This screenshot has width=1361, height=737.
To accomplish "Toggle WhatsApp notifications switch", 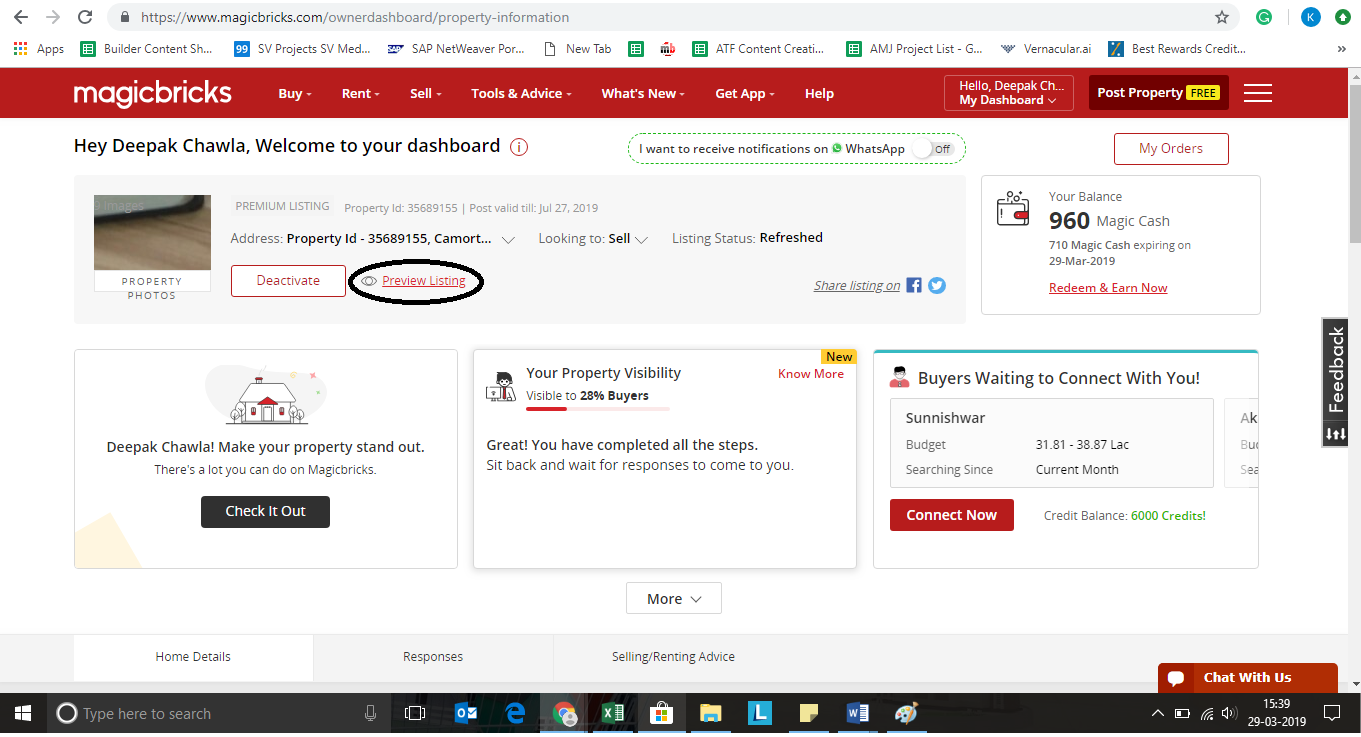I will 934,149.
